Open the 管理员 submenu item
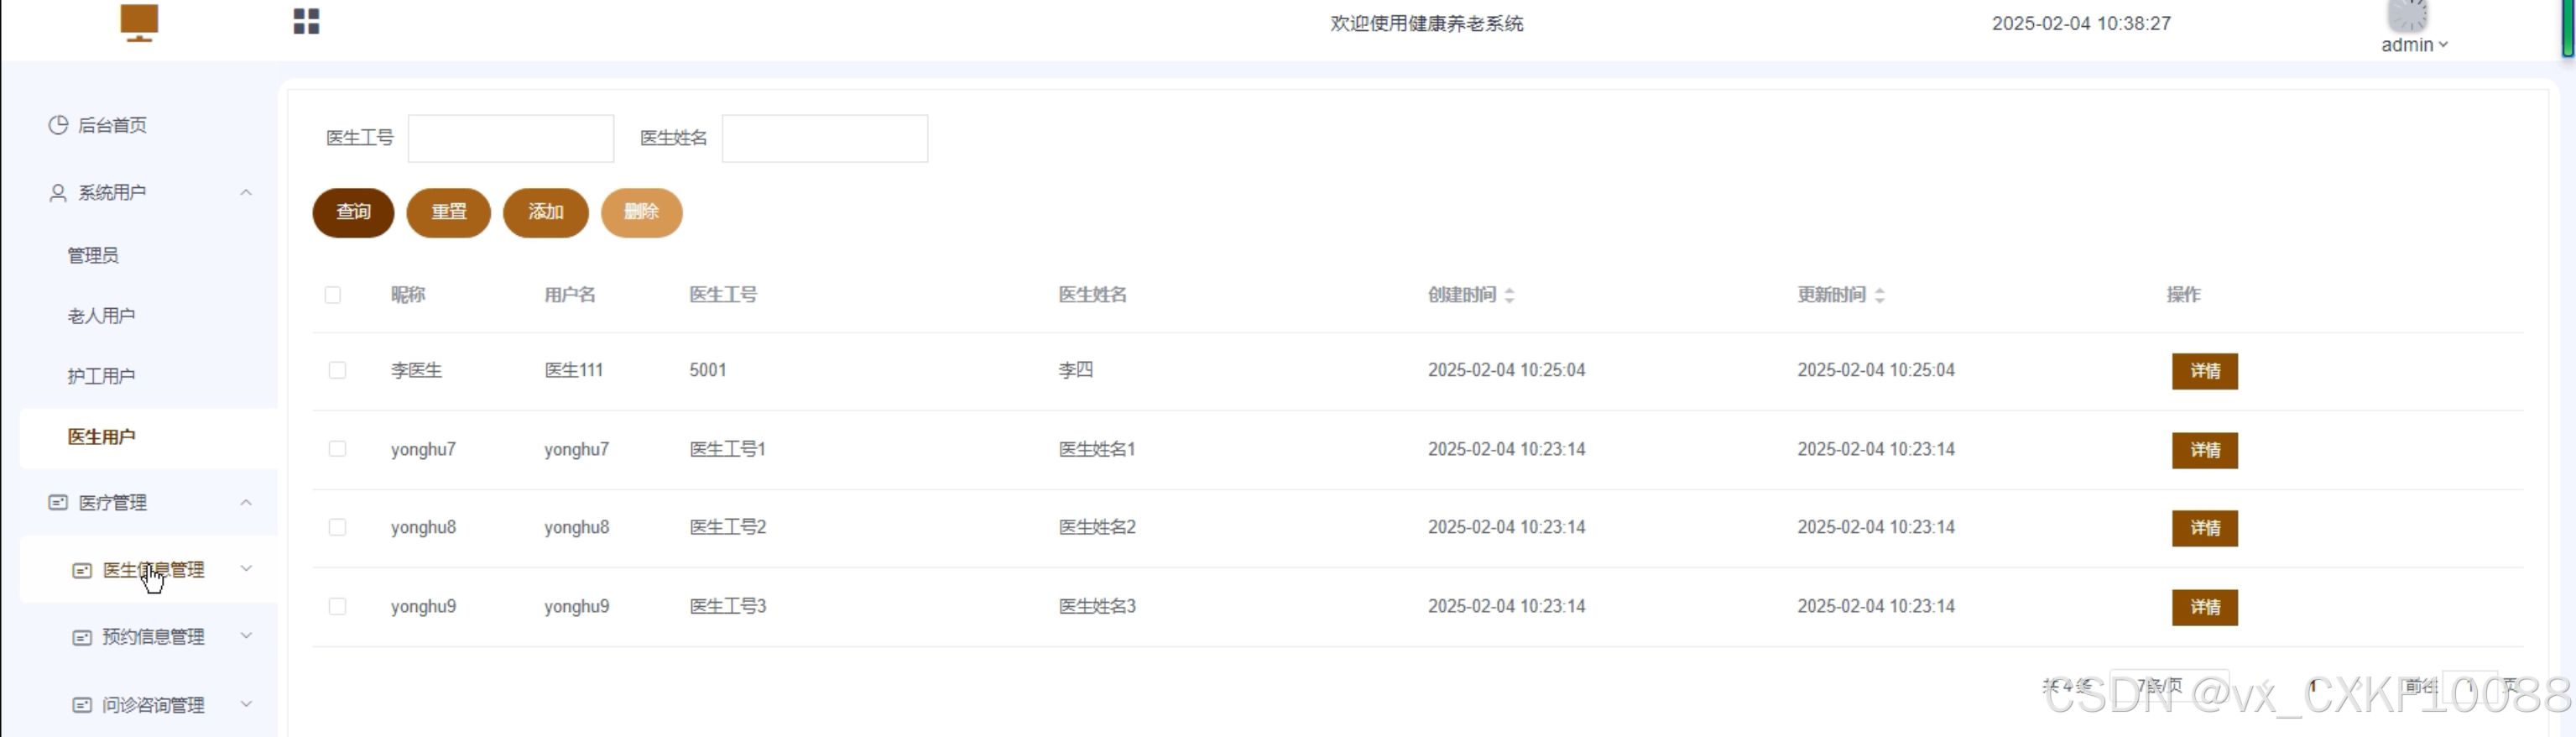Screen dimensions: 2576x737 click(93, 255)
